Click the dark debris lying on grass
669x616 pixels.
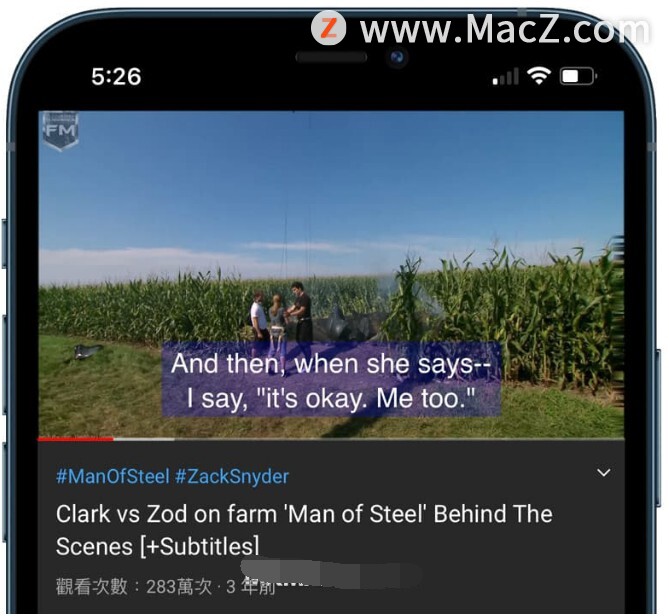tap(87, 351)
